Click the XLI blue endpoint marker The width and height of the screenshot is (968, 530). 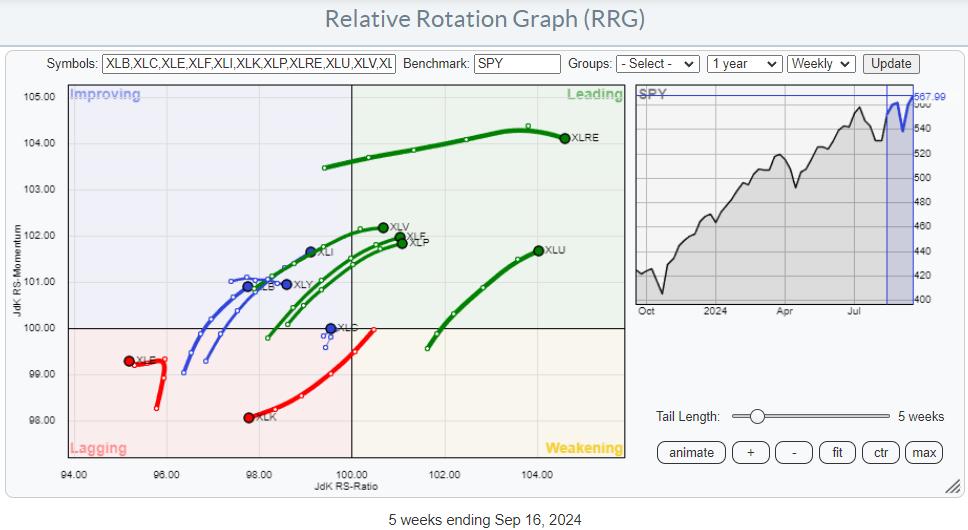pos(311,252)
